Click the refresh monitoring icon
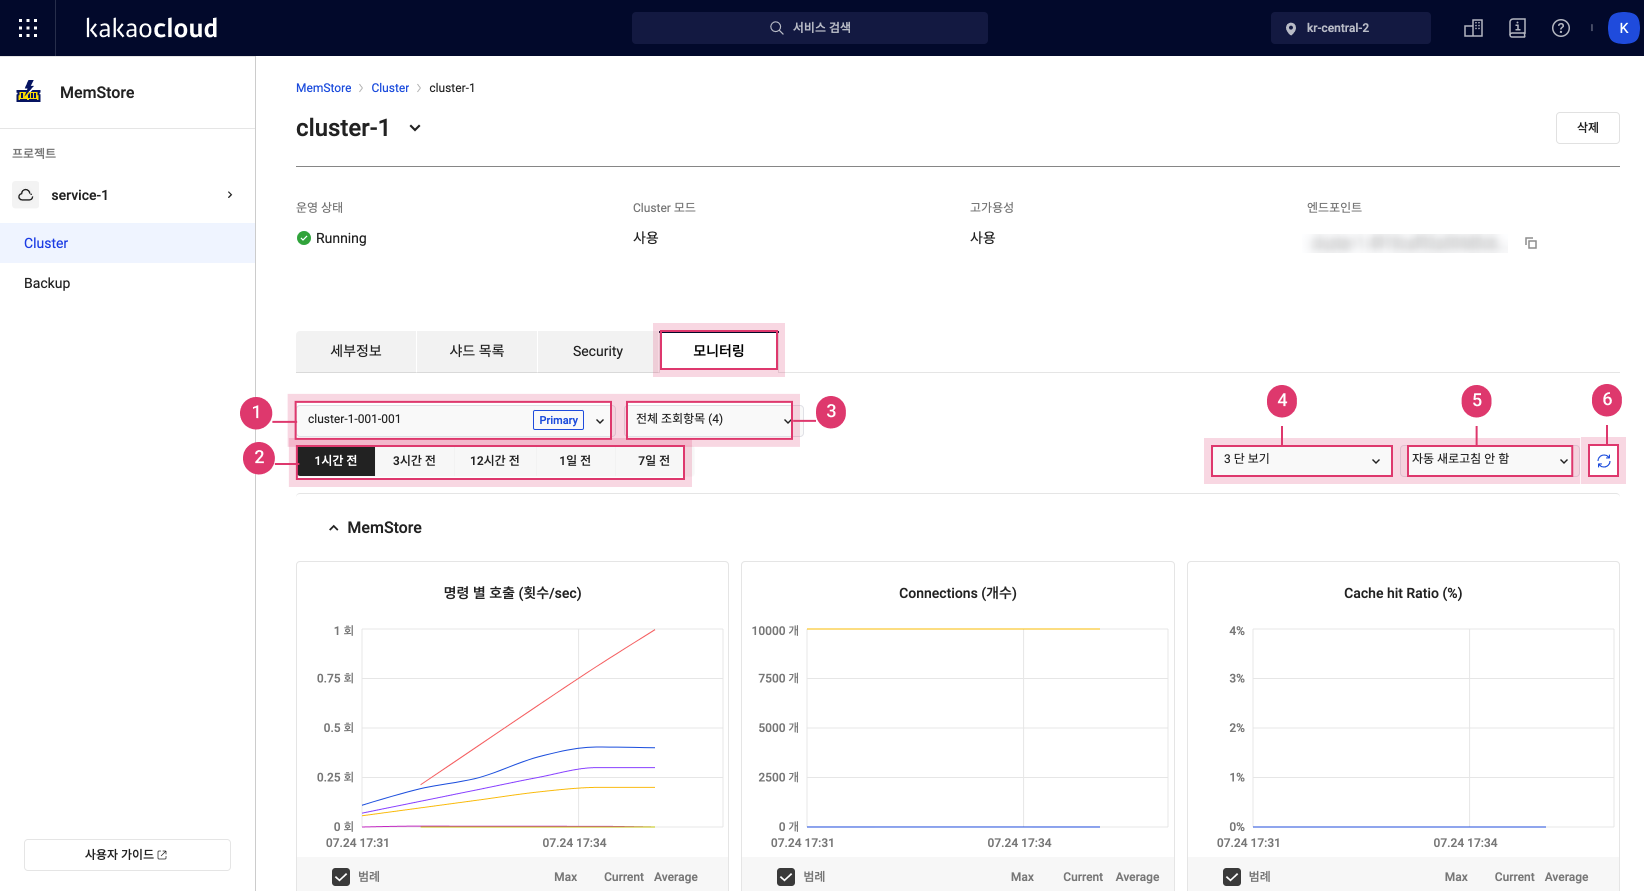1644x891 pixels. click(1604, 461)
